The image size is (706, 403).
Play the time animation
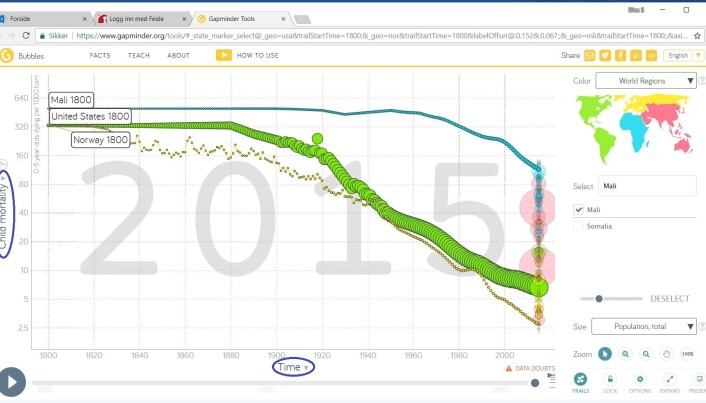12,382
